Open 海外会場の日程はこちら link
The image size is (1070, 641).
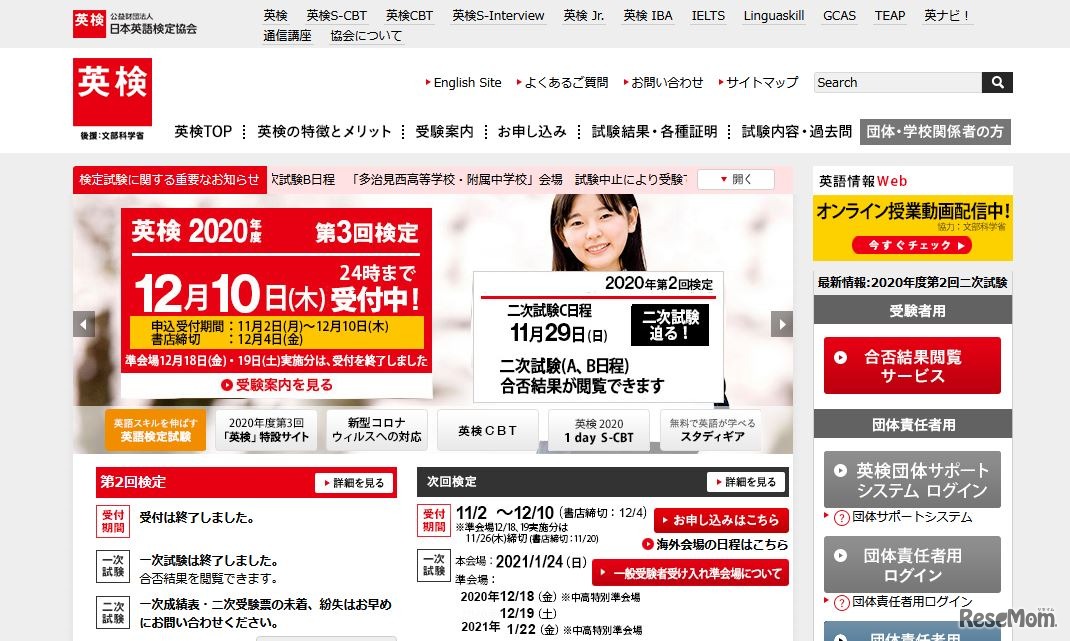click(722, 544)
